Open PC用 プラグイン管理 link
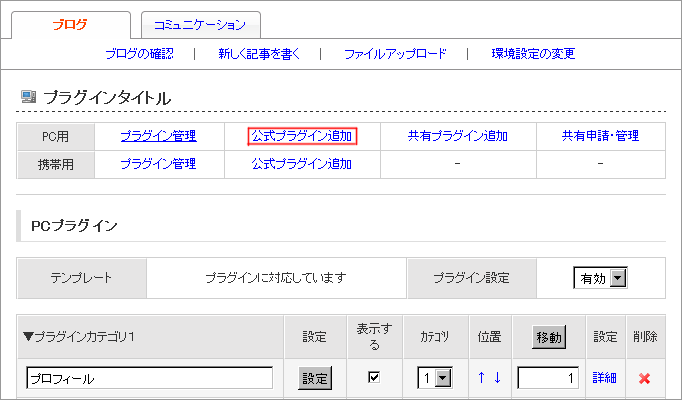 (158, 136)
